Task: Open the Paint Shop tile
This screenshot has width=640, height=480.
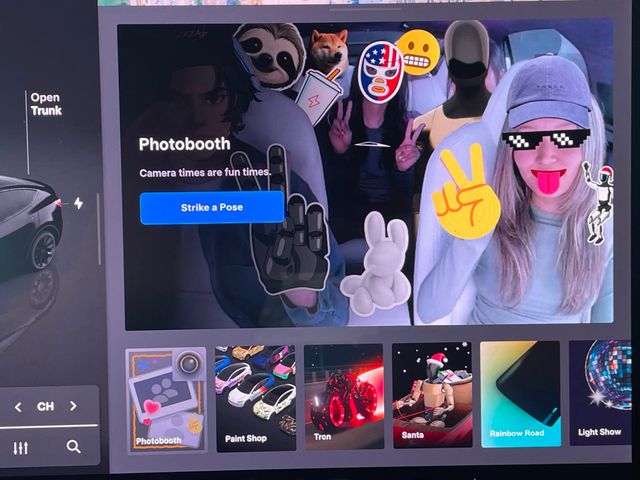Action: [255, 398]
